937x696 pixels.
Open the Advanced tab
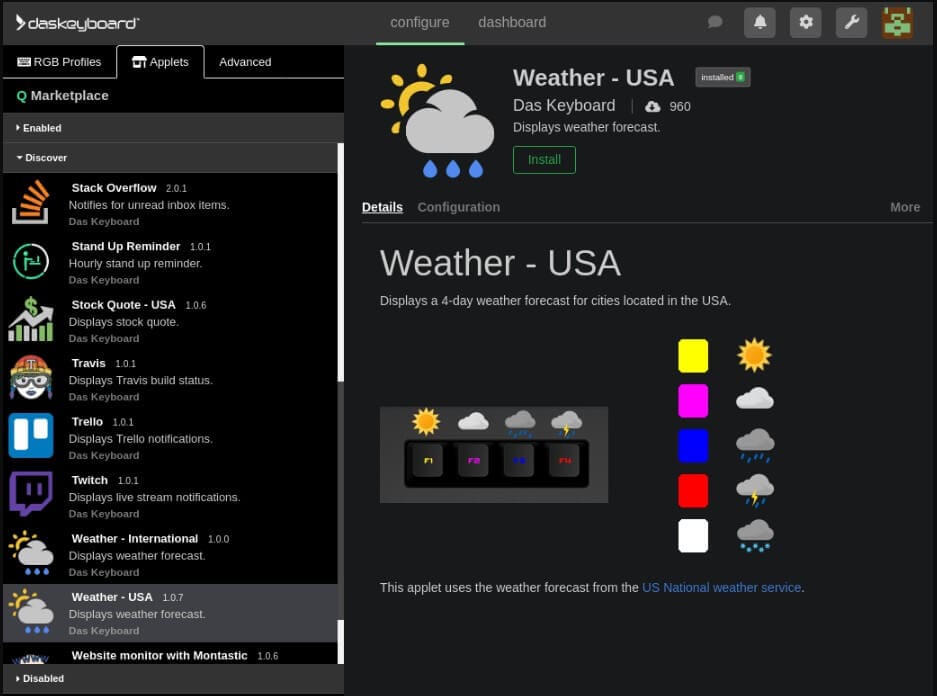[x=245, y=62]
